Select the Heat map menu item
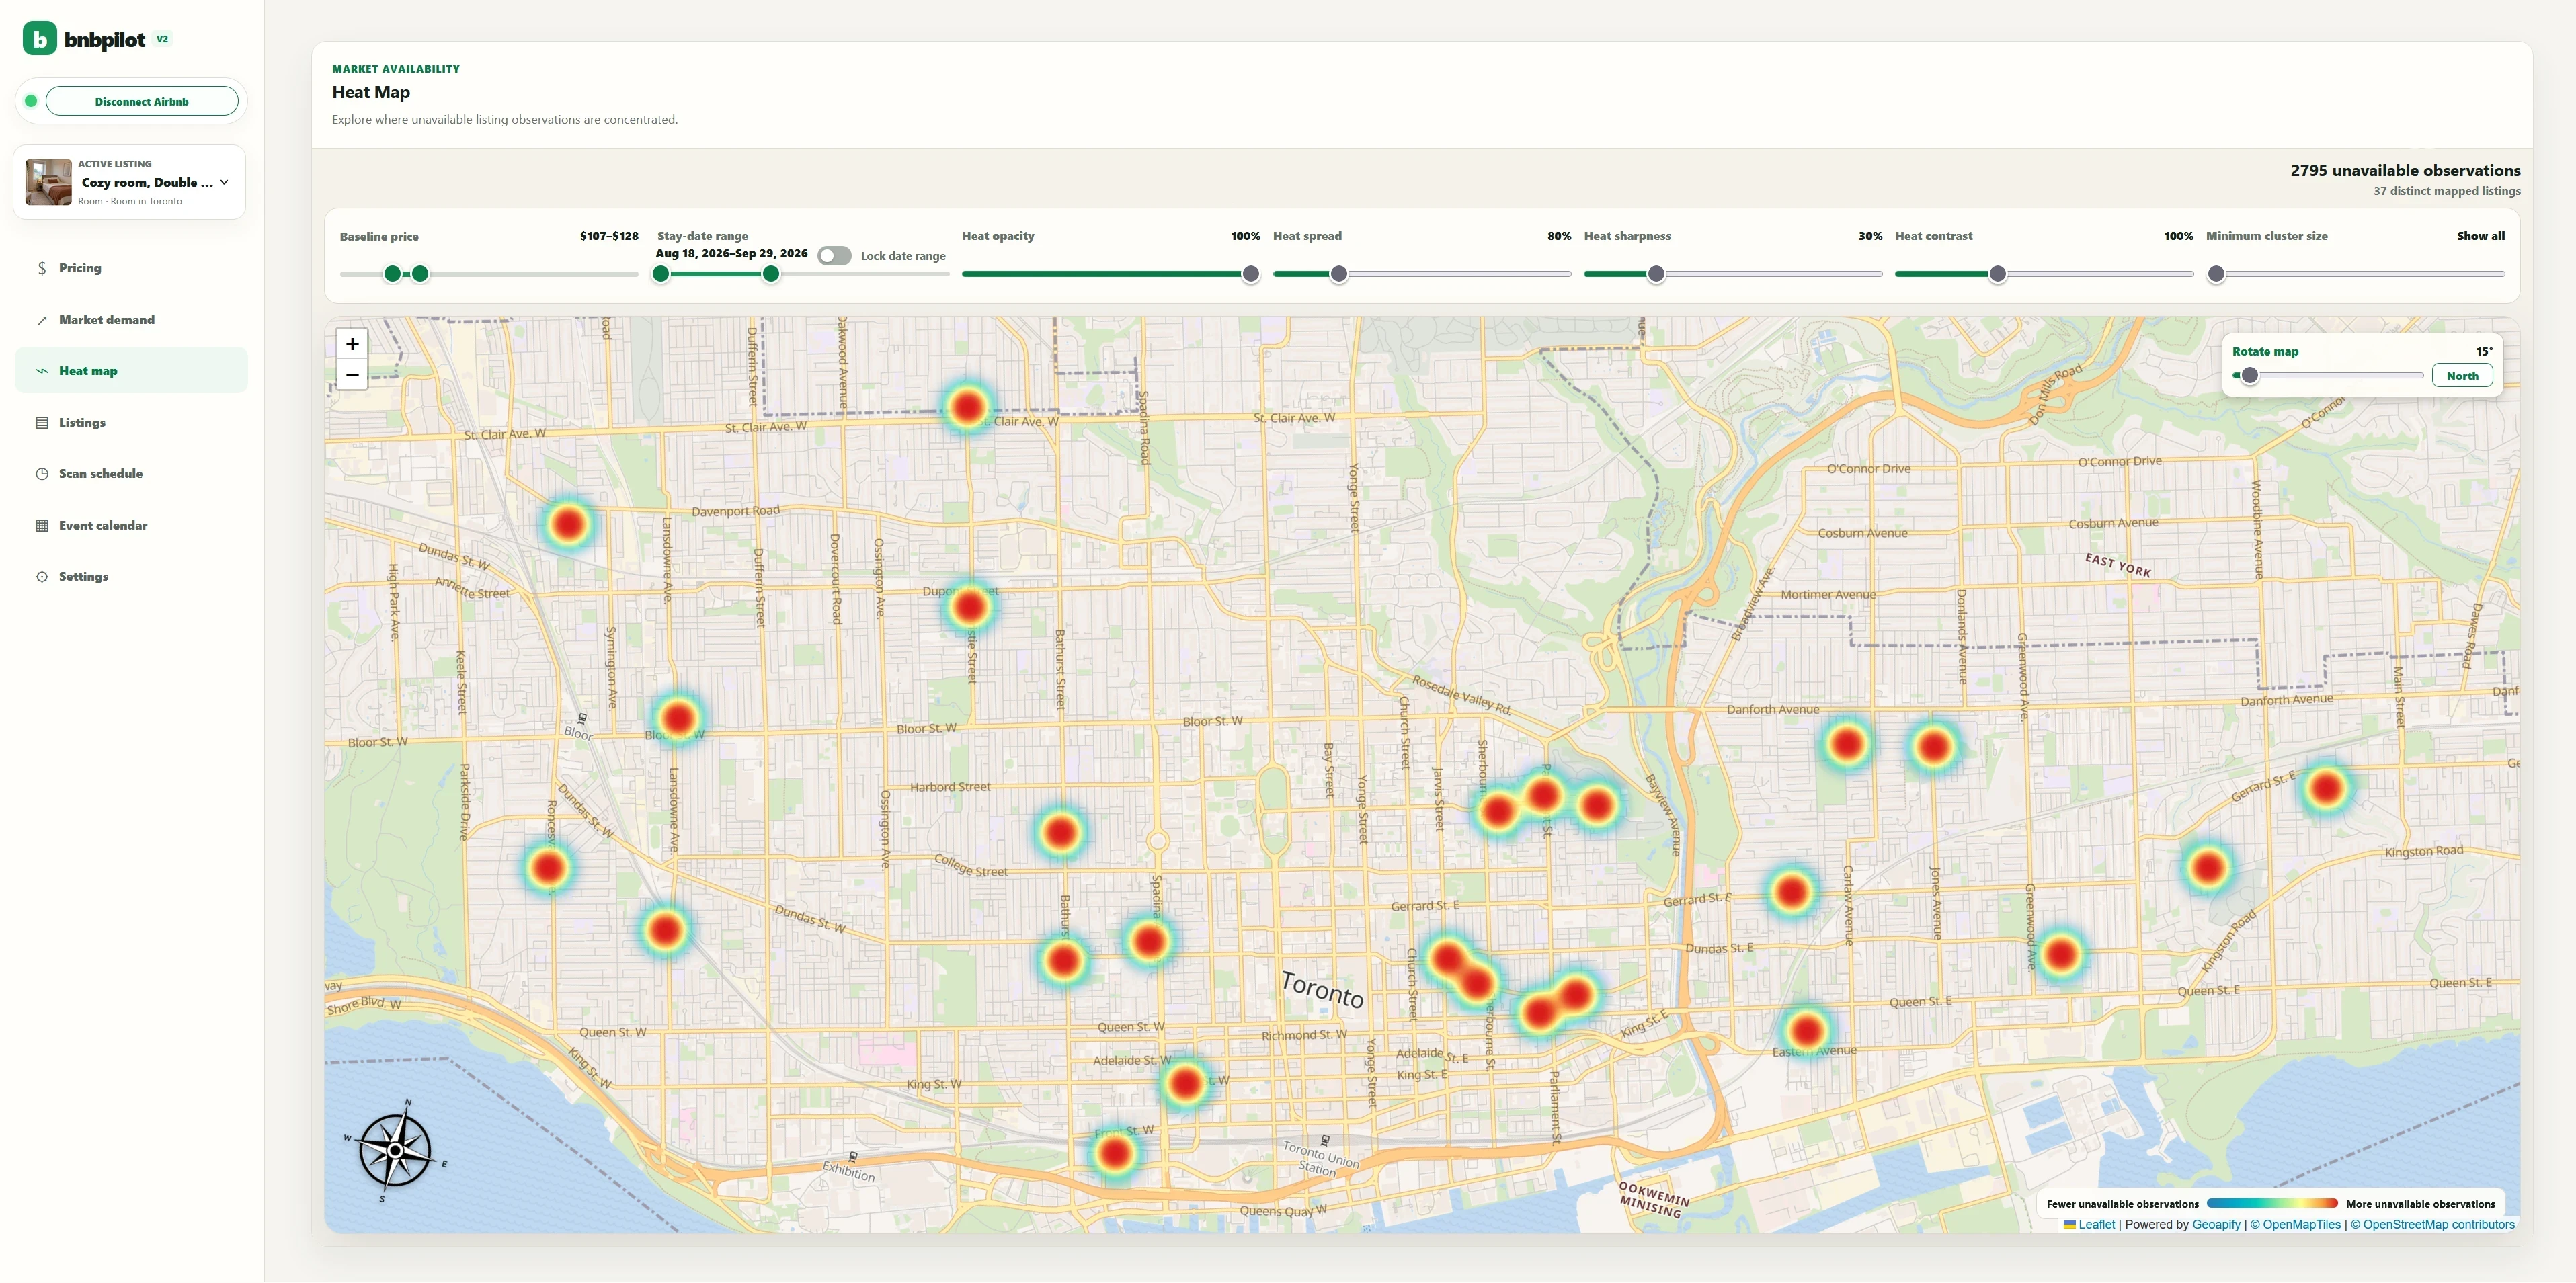The height and width of the screenshot is (1283, 2576). click(131, 371)
